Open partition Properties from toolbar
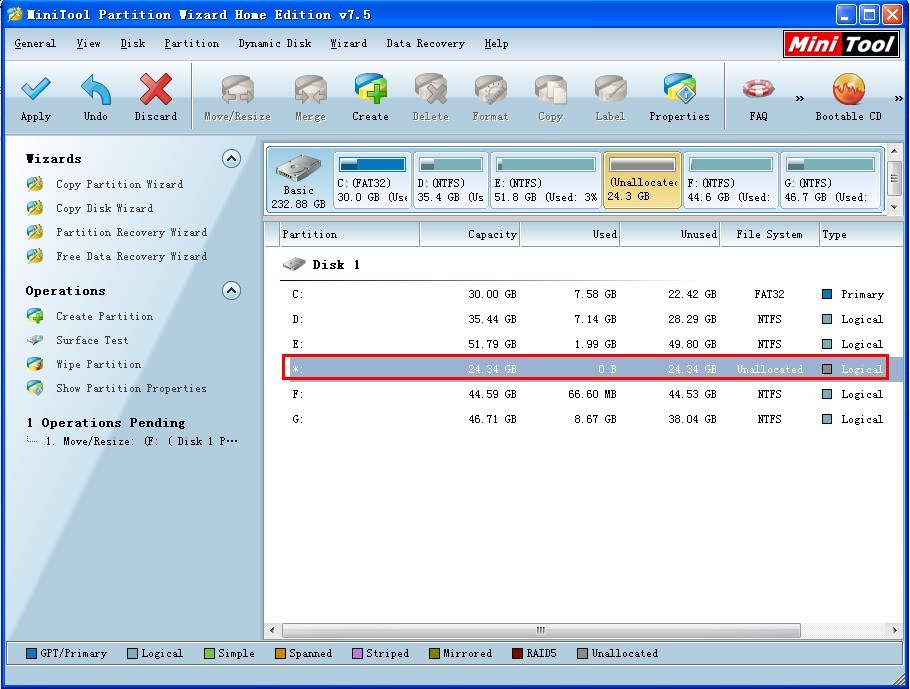The height and width of the screenshot is (689, 910). pos(679,98)
